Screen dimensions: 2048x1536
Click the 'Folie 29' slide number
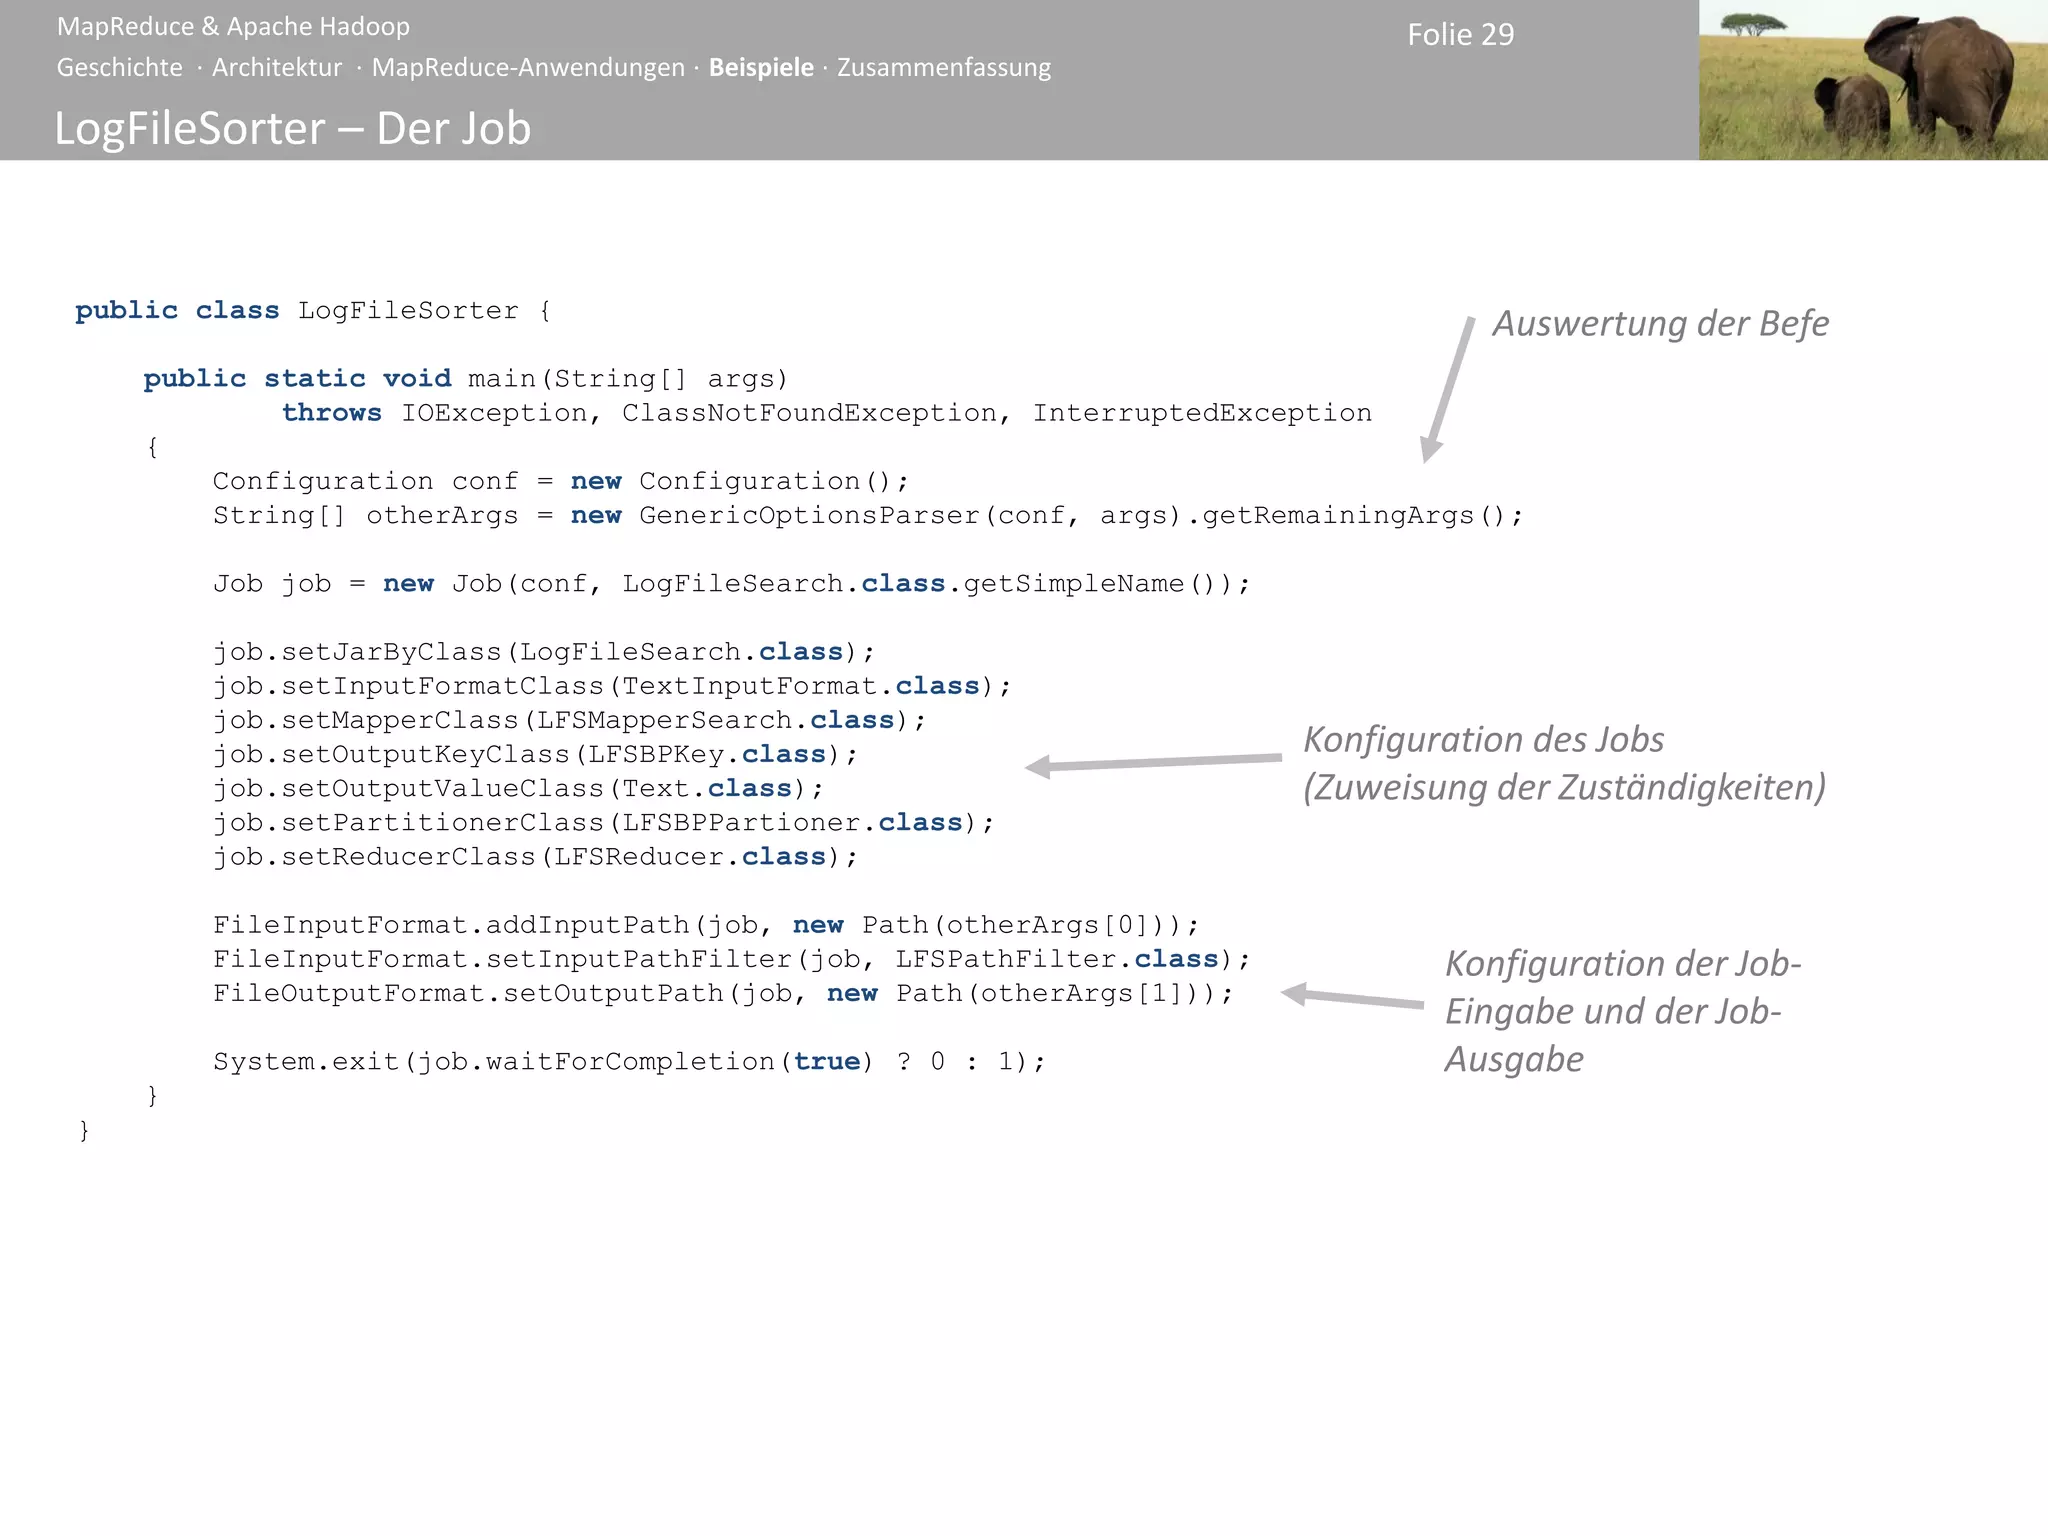[x=1461, y=35]
